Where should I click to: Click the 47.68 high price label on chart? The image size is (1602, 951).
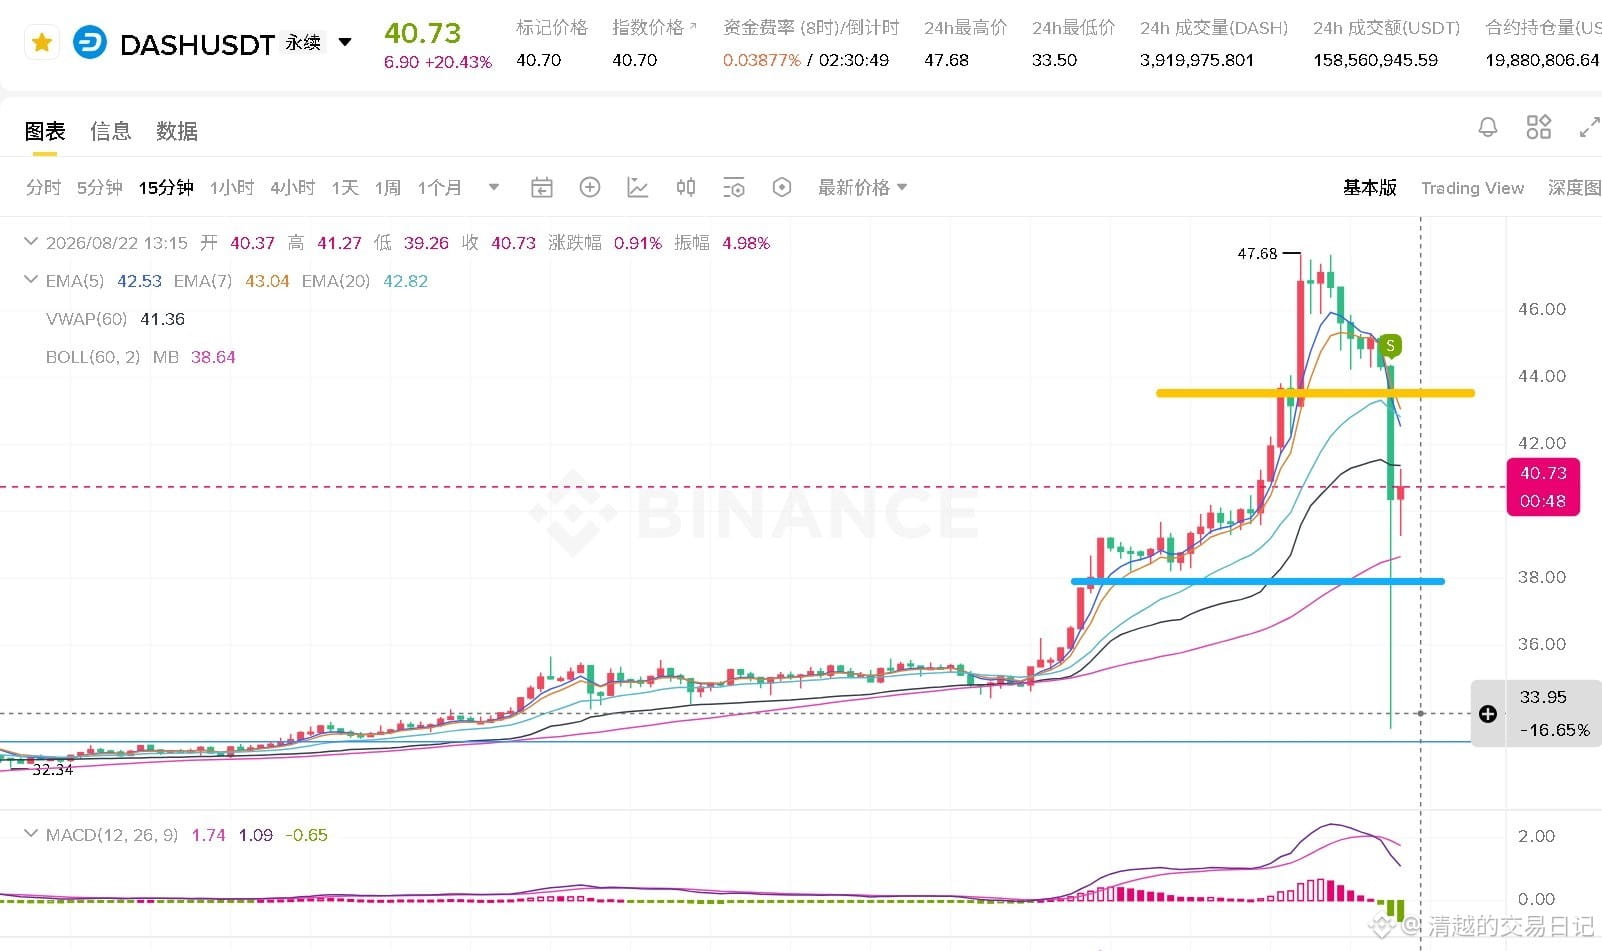[1257, 254]
